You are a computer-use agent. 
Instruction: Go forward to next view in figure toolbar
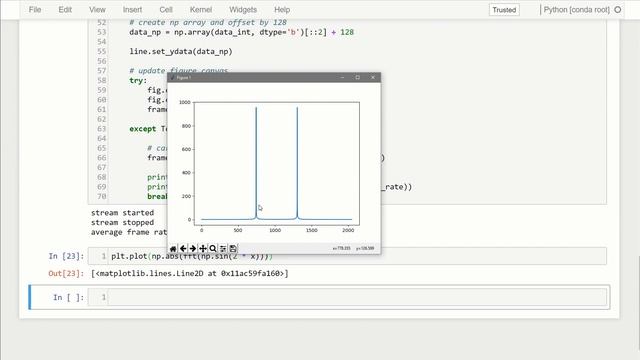click(193, 249)
